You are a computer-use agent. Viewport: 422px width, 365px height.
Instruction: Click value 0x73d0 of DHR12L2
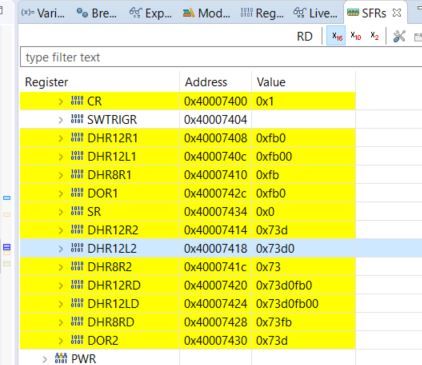tap(275, 249)
